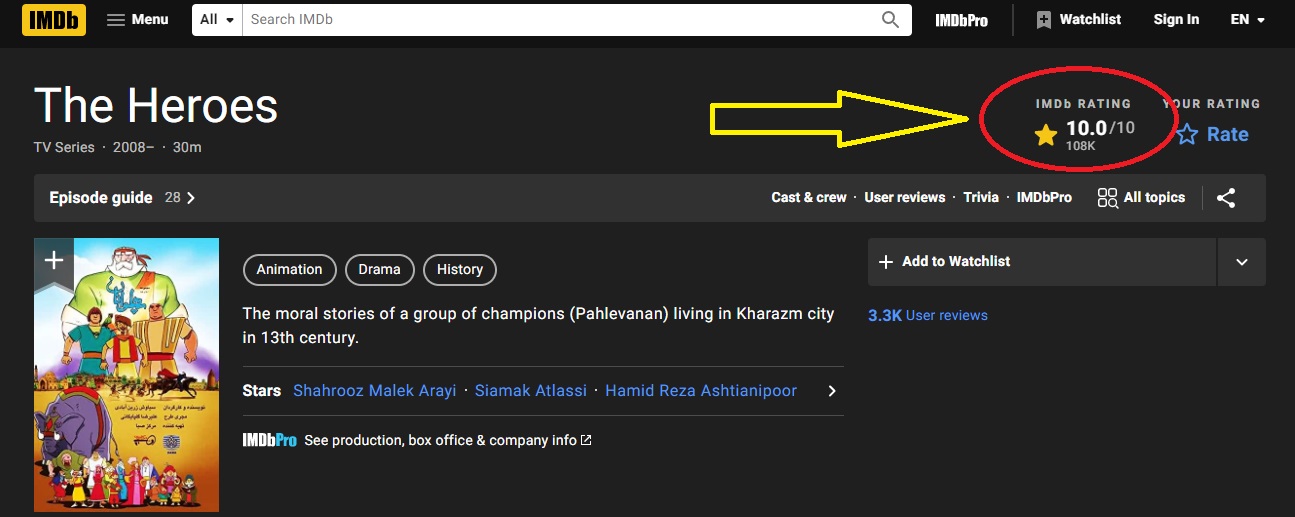Expand the All search category dropdown
Viewport: 1295px width, 517px height.
tap(217, 20)
